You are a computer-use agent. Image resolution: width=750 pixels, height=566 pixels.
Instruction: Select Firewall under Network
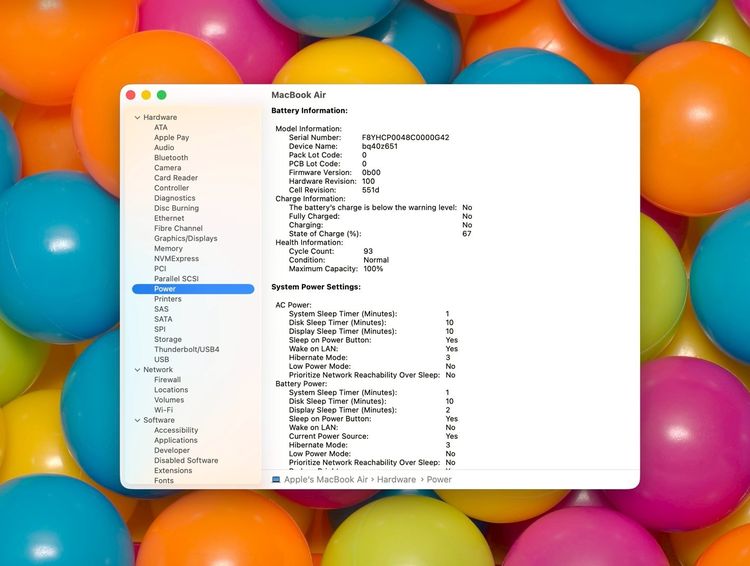pos(167,380)
